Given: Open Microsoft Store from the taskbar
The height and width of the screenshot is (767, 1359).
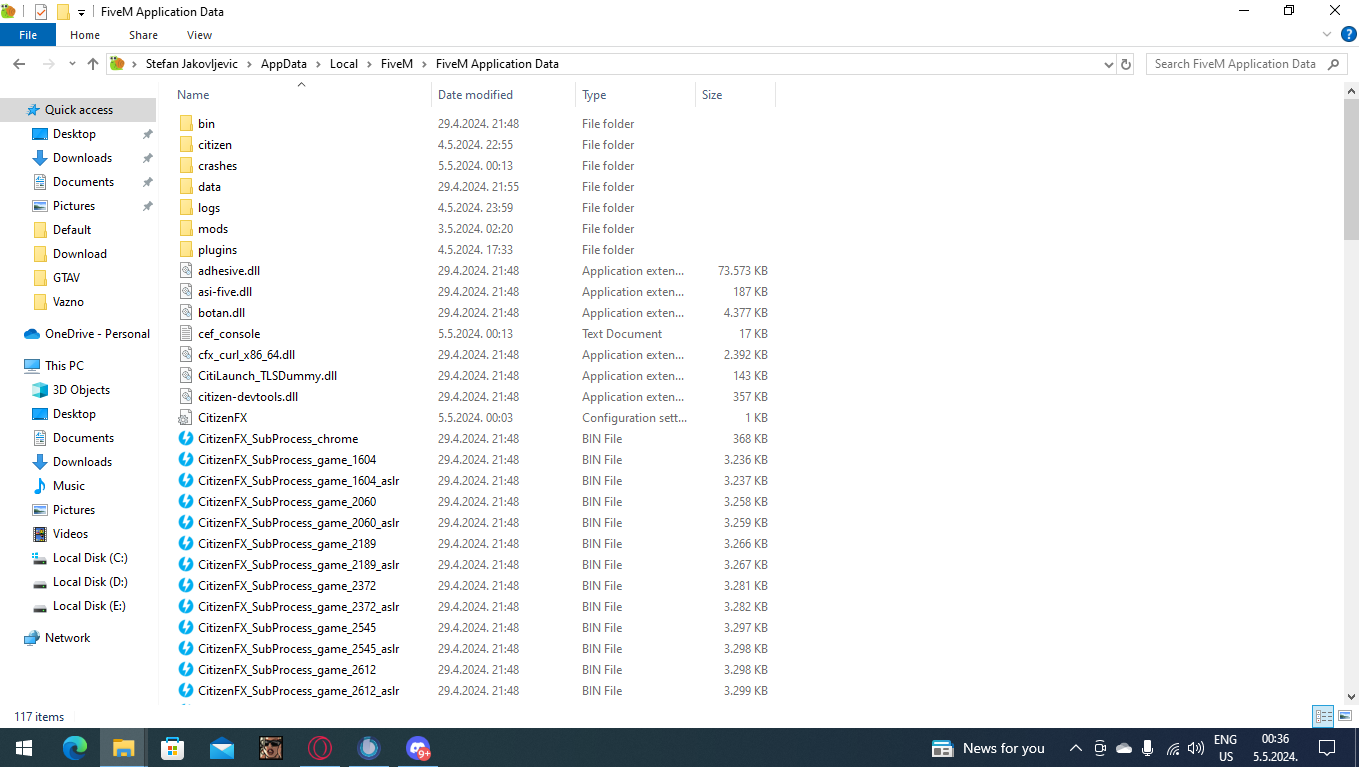Looking at the screenshot, I should (x=172, y=748).
